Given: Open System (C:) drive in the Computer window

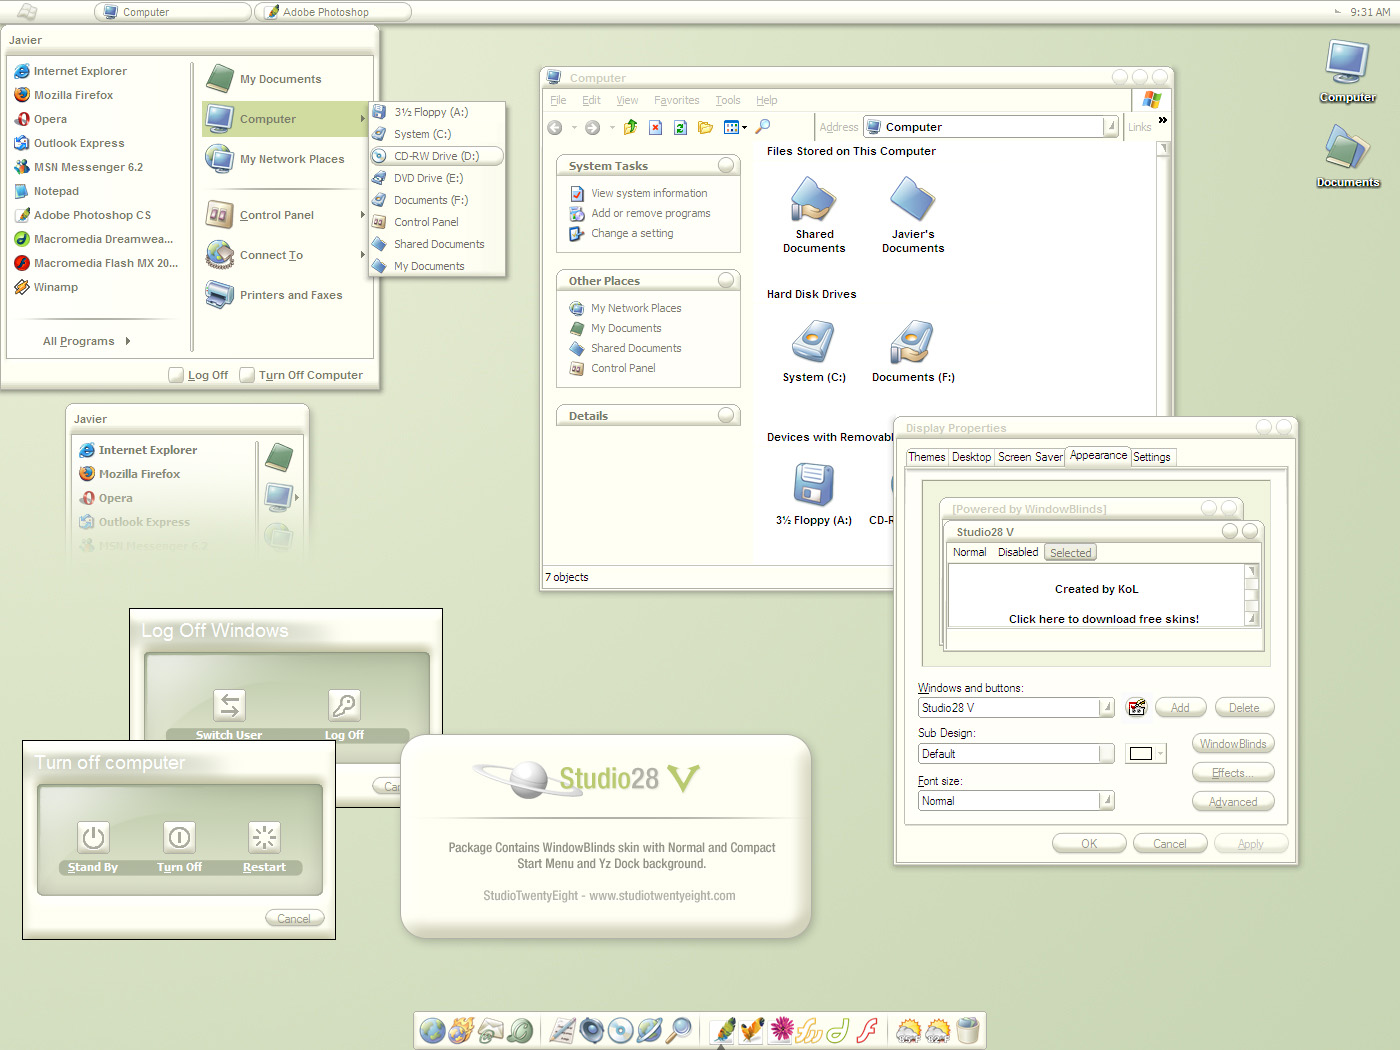Looking at the screenshot, I should pos(813,343).
